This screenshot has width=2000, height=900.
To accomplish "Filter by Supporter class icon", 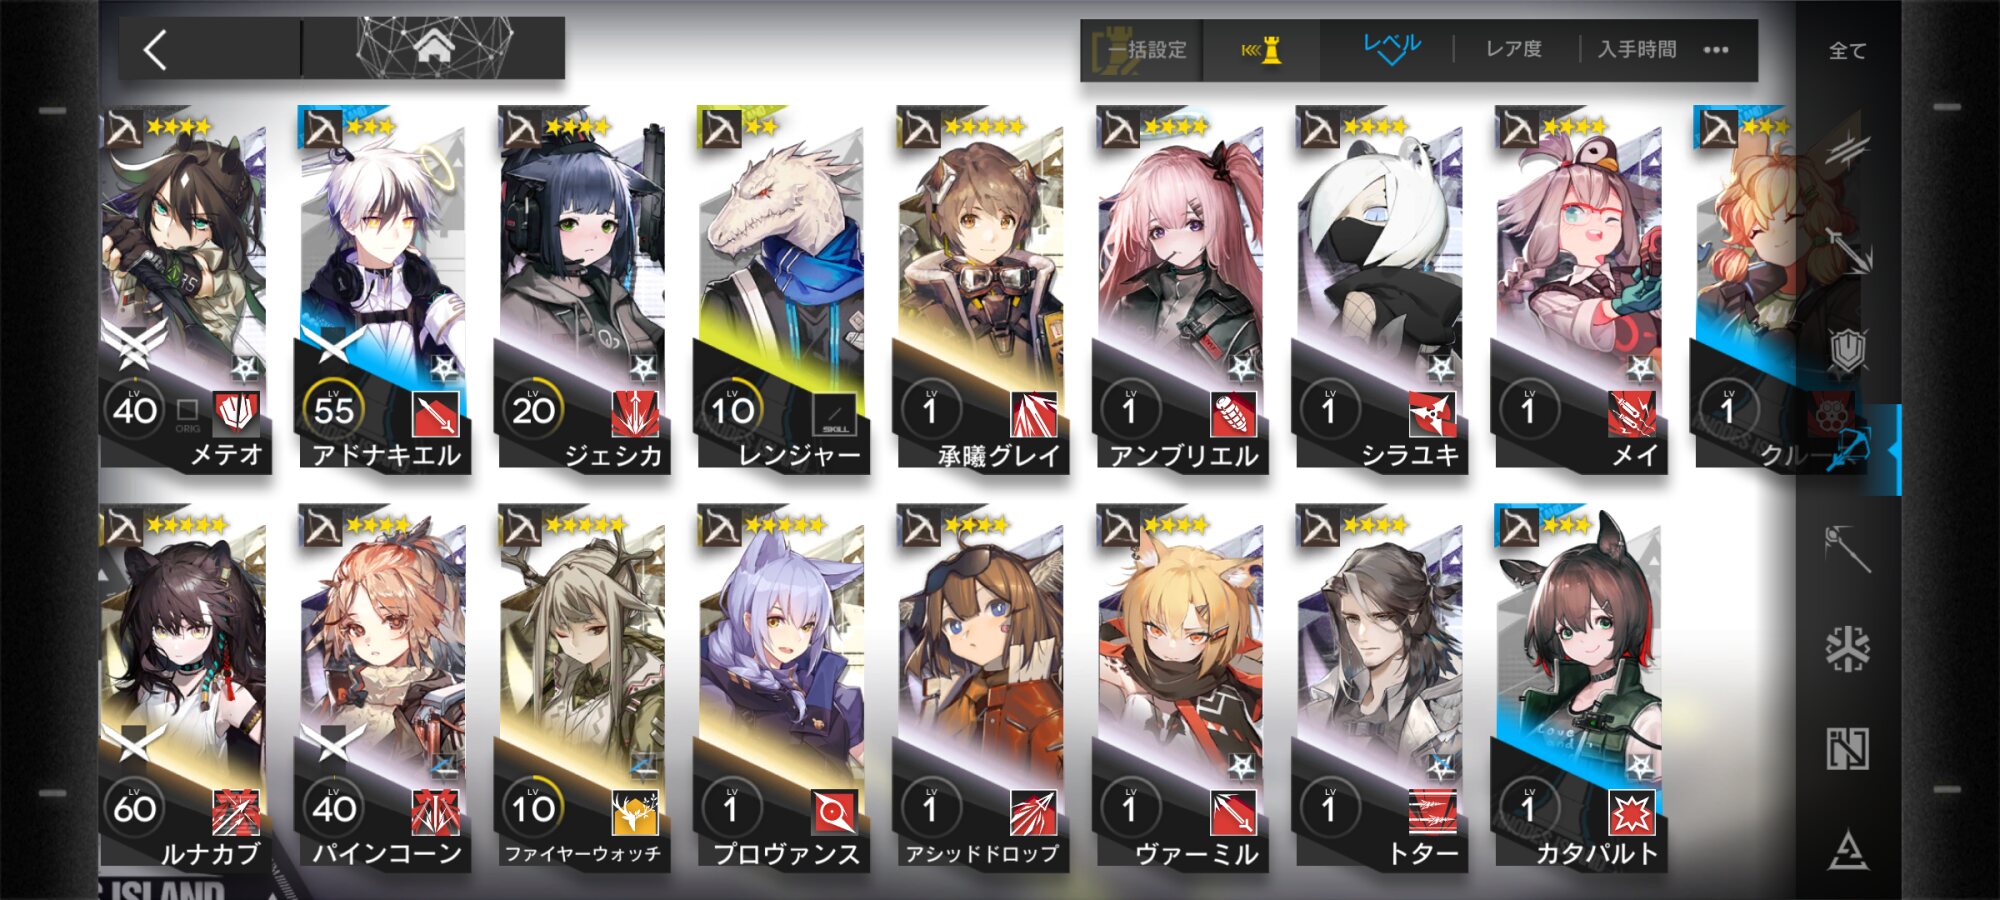I will (x=1846, y=749).
